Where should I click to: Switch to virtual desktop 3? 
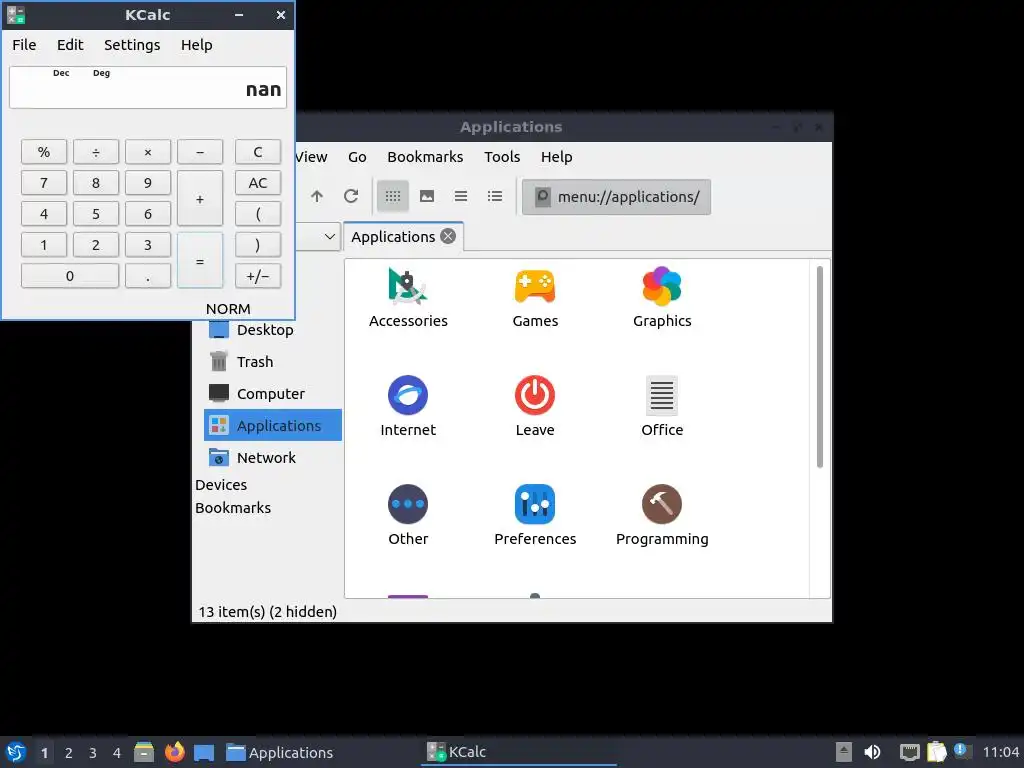[93, 752]
